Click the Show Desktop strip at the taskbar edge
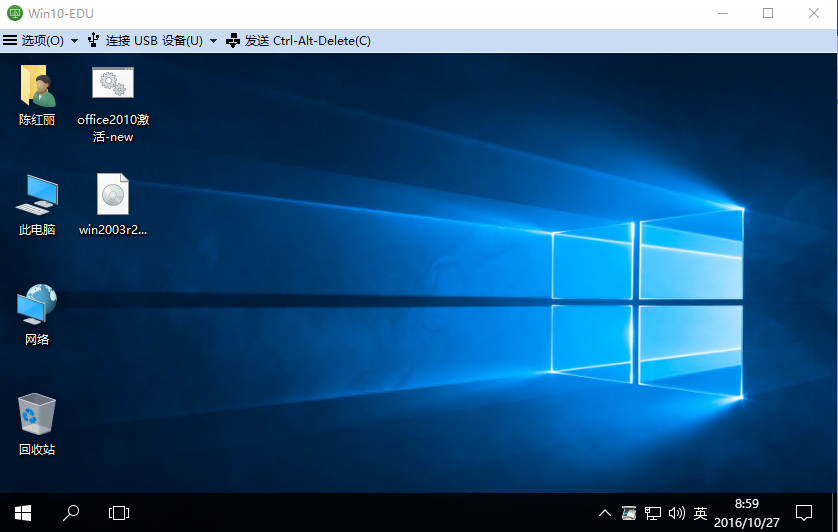This screenshot has width=838, height=532. click(834, 513)
